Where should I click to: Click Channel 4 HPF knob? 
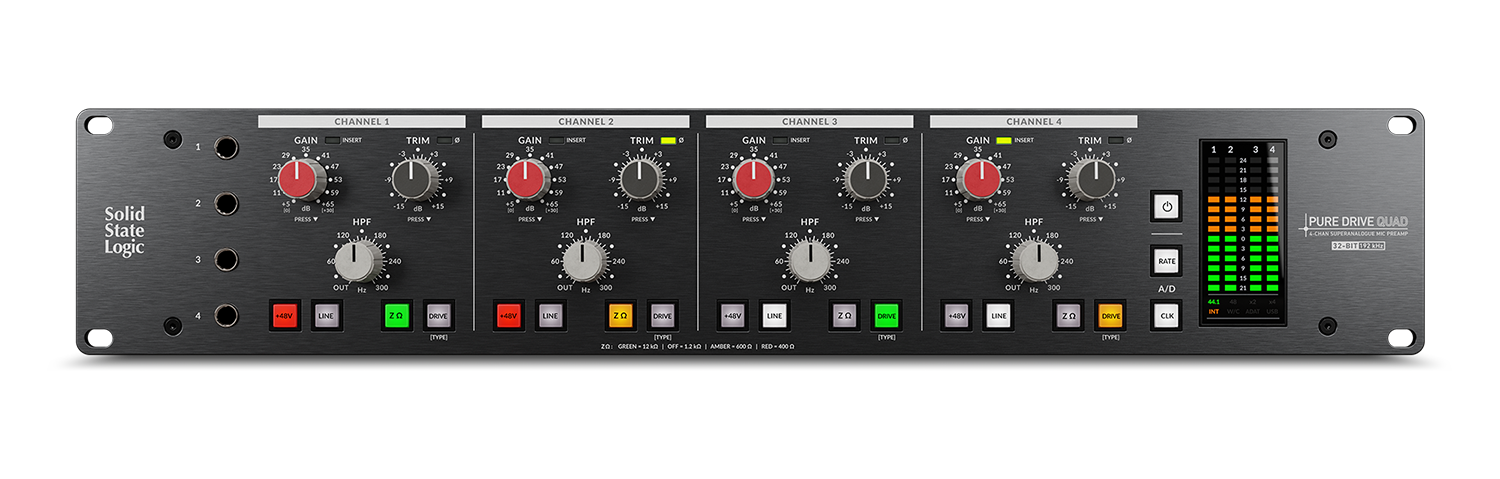(x=1035, y=261)
